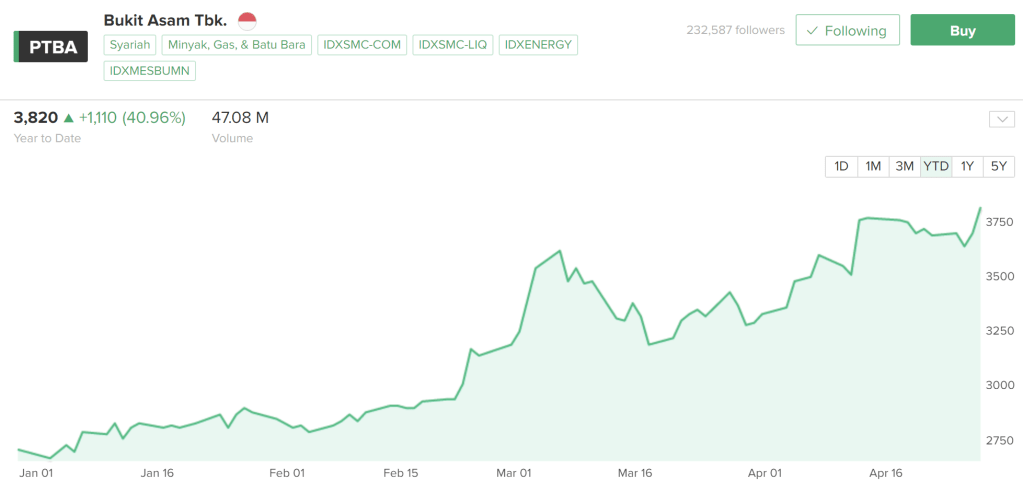This screenshot has height=492, width=1023.
Task: Select the 1M chart range
Action: click(x=873, y=166)
